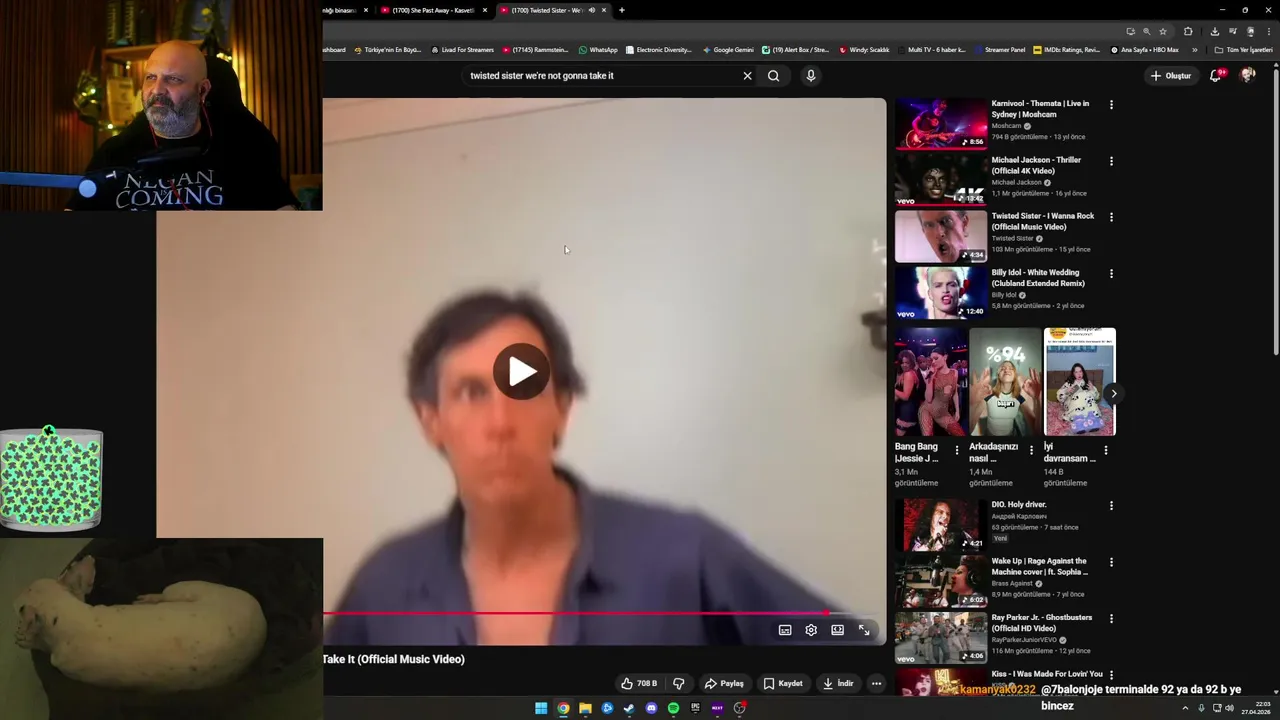Open Steam from the taskbar
The height and width of the screenshot is (720, 1280).
629,708
